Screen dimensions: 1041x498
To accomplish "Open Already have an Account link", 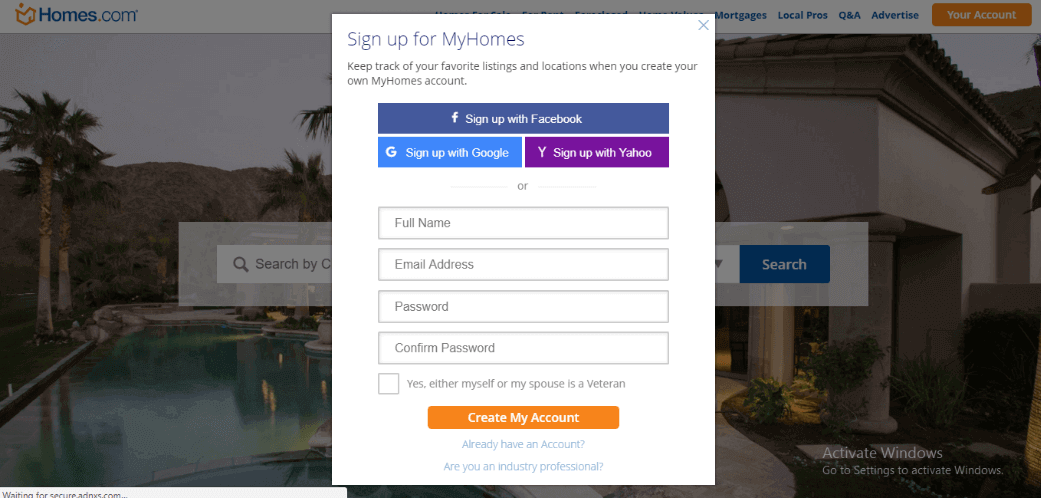I will click(523, 444).
